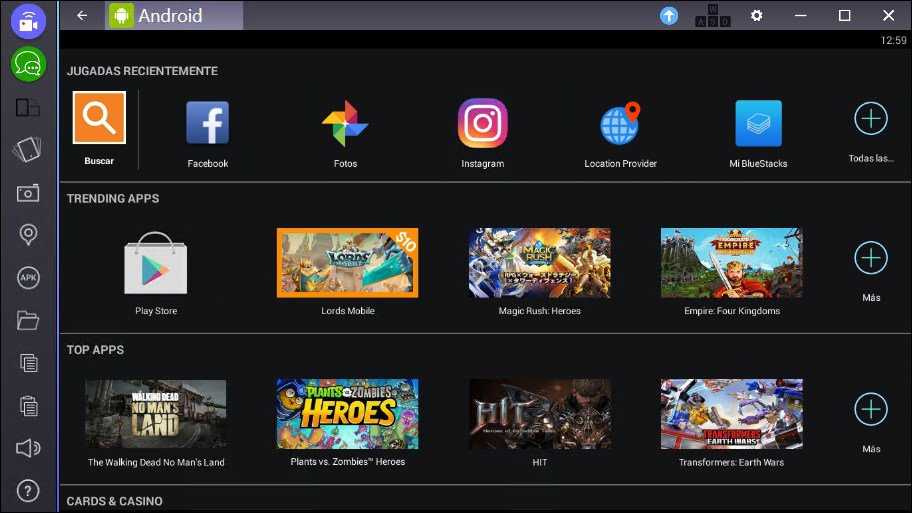The image size is (912, 513).
Task: Click the install APK sidebar icon
Action: (x=28, y=277)
